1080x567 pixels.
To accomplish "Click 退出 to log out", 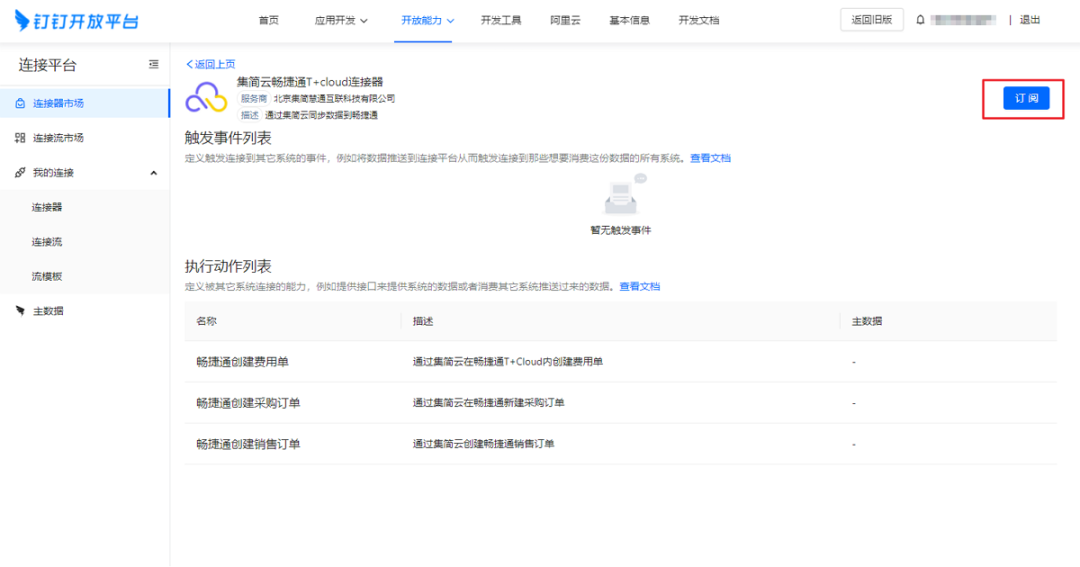I will point(1030,20).
